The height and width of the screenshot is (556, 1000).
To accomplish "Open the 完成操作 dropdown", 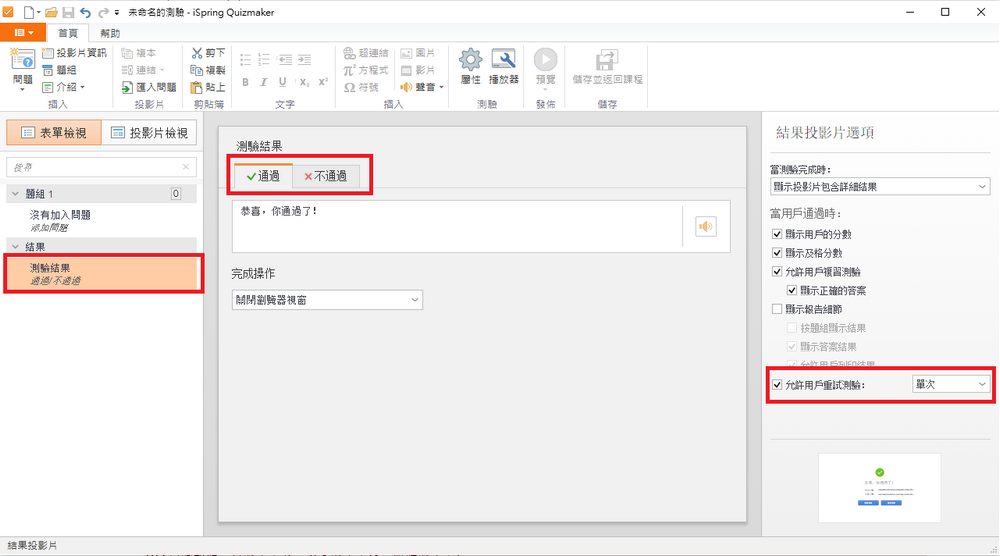I will pos(327,300).
